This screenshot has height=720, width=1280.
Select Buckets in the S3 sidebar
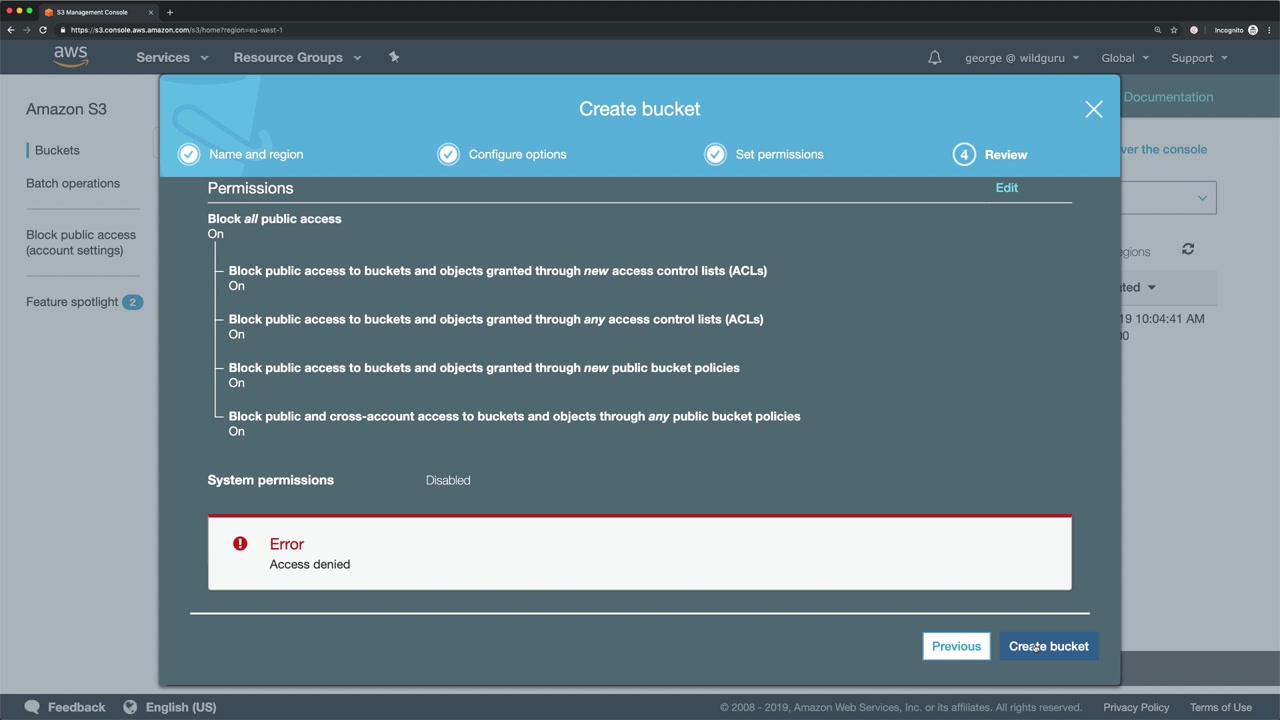pos(57,150)
